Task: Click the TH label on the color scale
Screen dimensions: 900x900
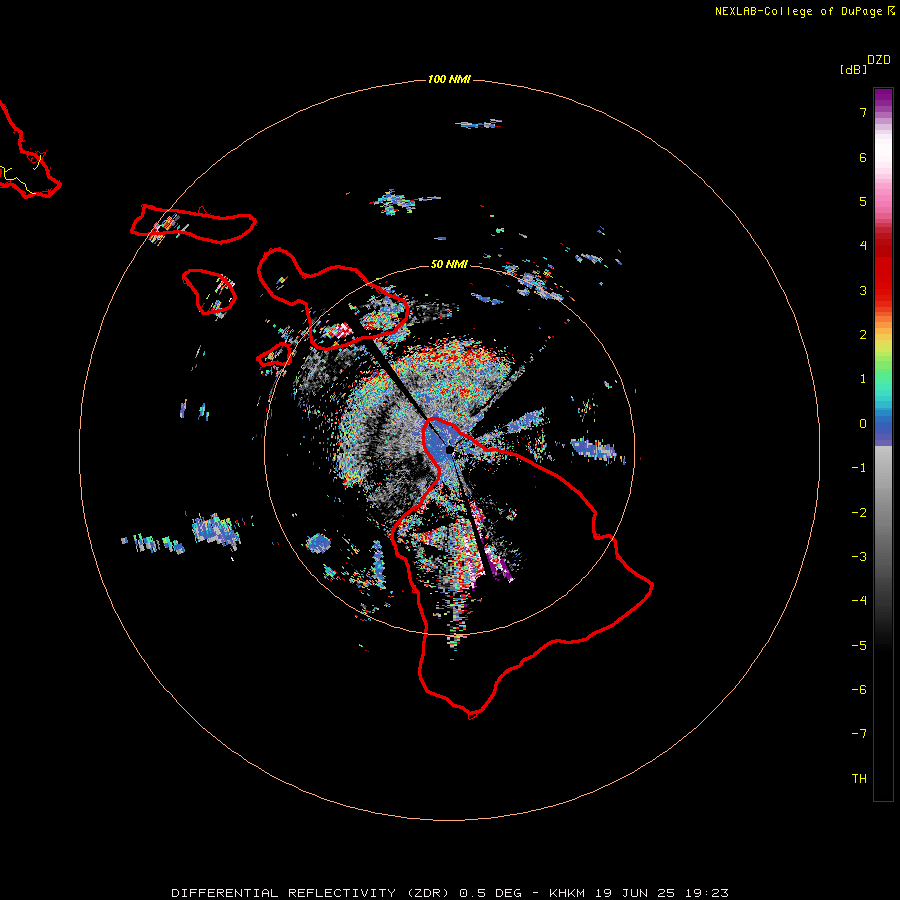Action: pos(859,779)
